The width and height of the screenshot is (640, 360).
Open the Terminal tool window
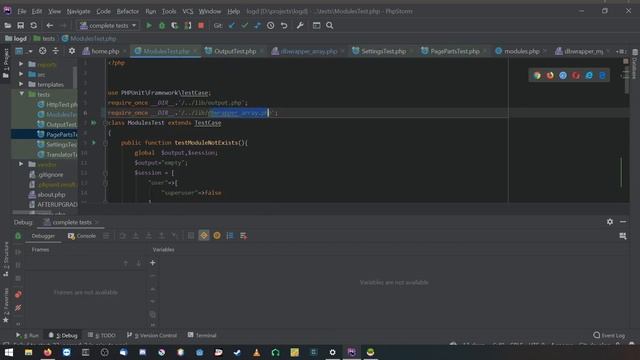tap(202, 335)
